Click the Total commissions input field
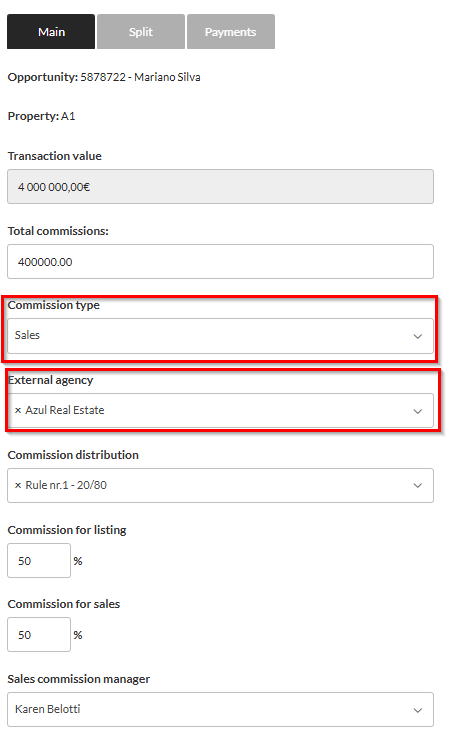Viewport: 455px width, 746px height. click(x=220, y=262)
